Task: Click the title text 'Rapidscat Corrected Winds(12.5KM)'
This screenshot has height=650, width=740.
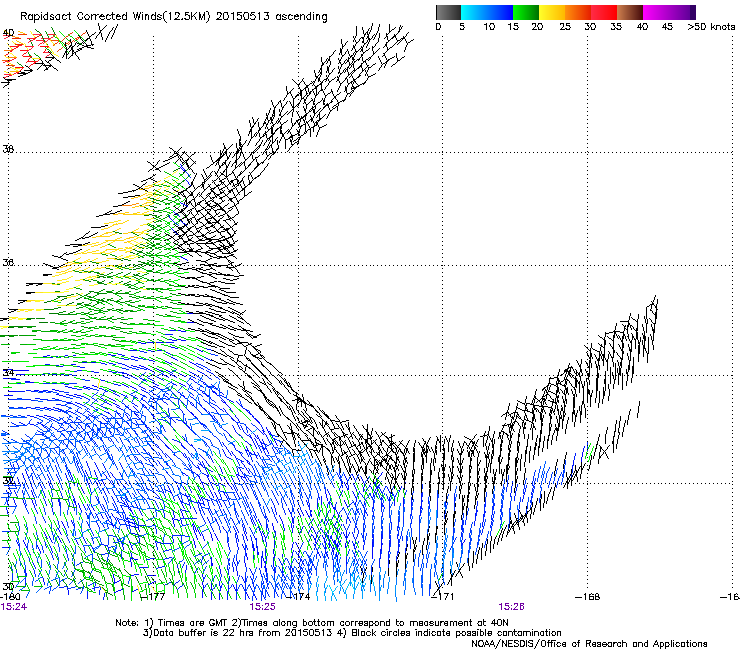Action: point(116,17)
